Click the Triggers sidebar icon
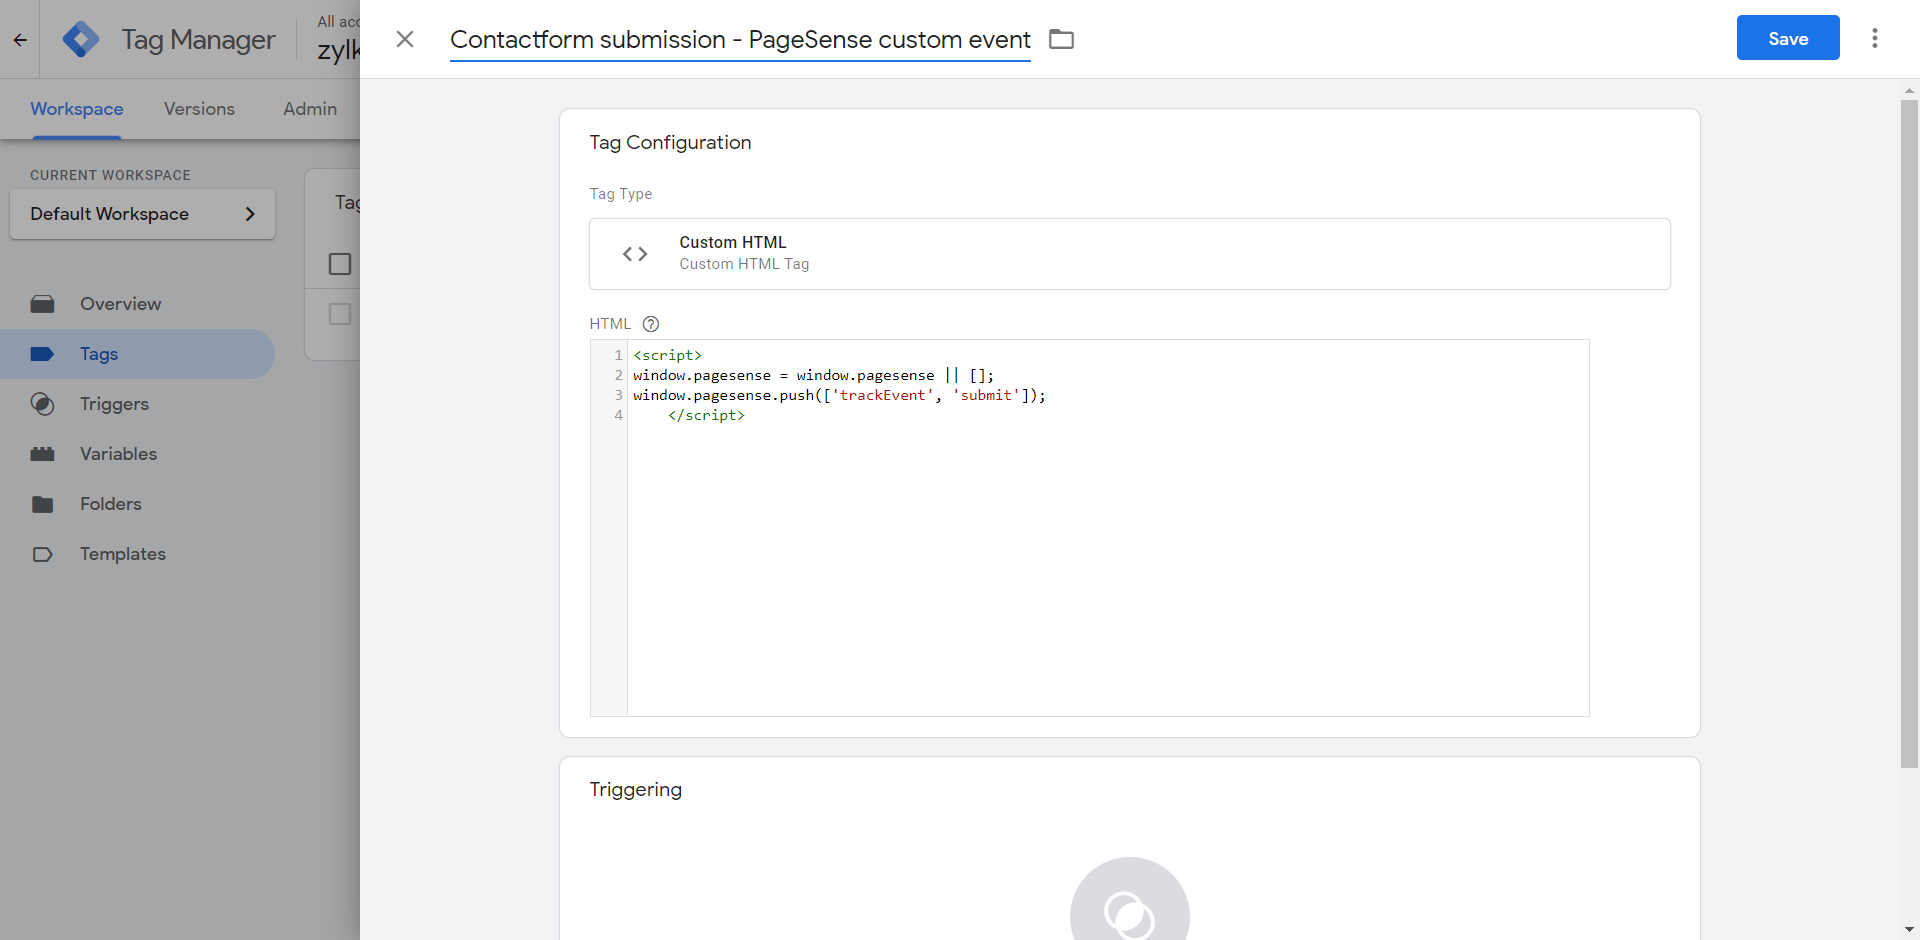The image size is (1920, 940). [42, 404]
